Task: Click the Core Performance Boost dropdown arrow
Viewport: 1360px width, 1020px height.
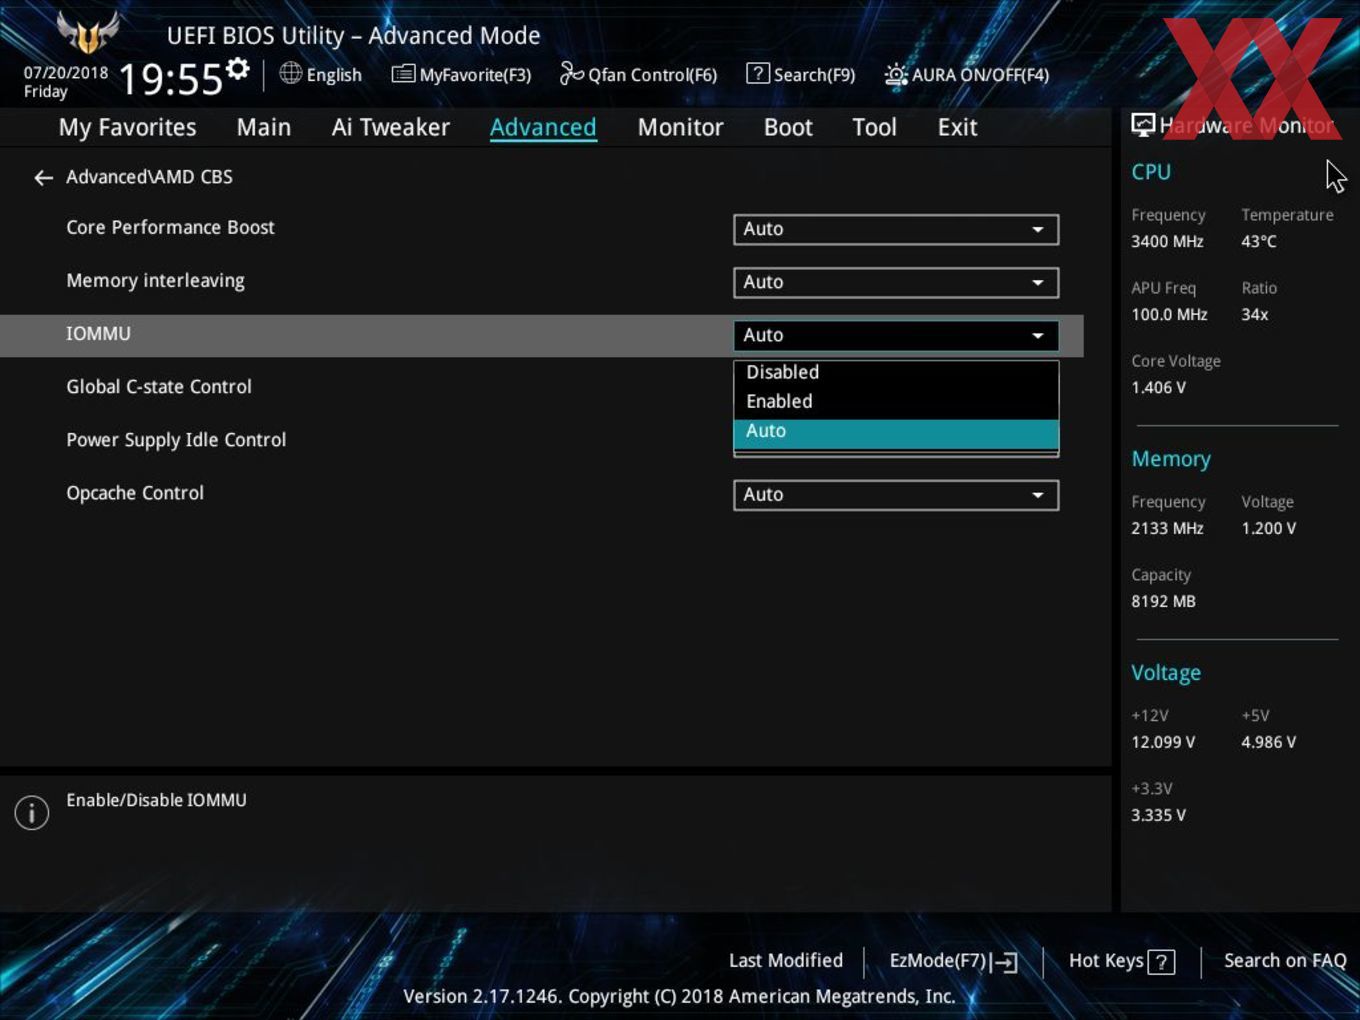Action: (x=1038, y=230)
